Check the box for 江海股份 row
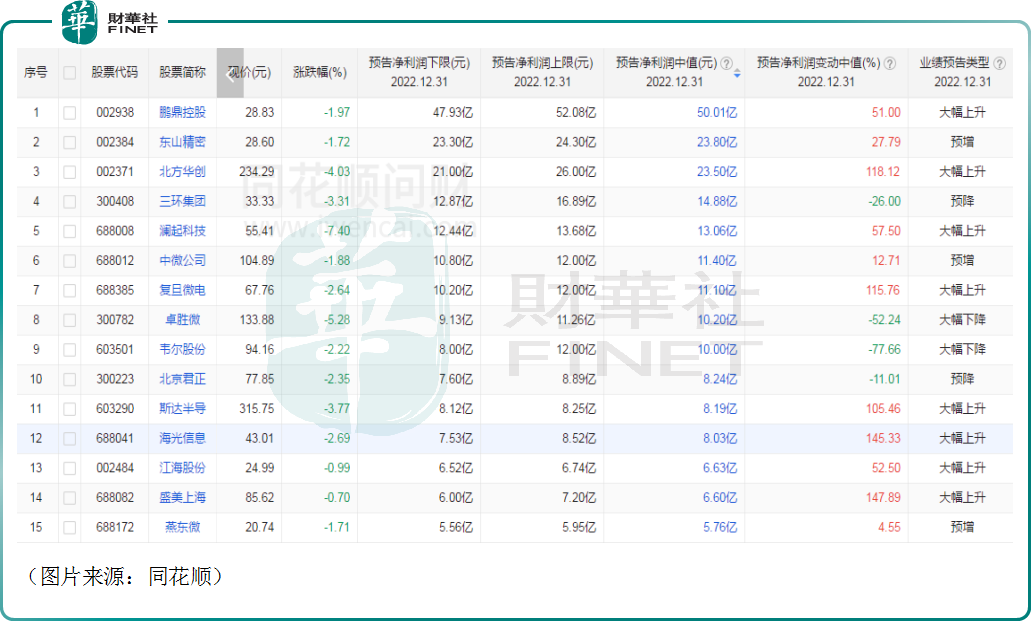 pyautogui.click(x=70, y=468)
